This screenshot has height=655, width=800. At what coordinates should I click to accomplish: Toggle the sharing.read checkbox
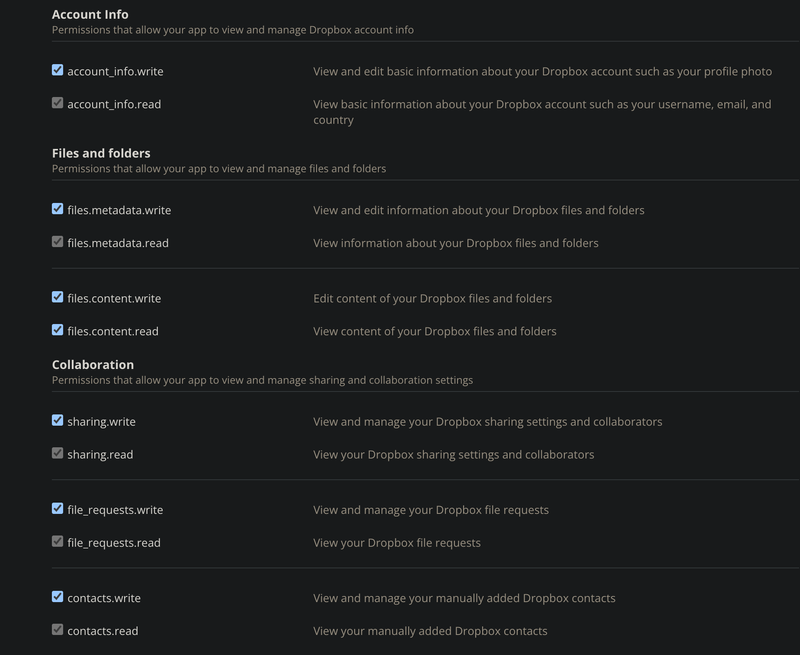(x=58, y=453)
